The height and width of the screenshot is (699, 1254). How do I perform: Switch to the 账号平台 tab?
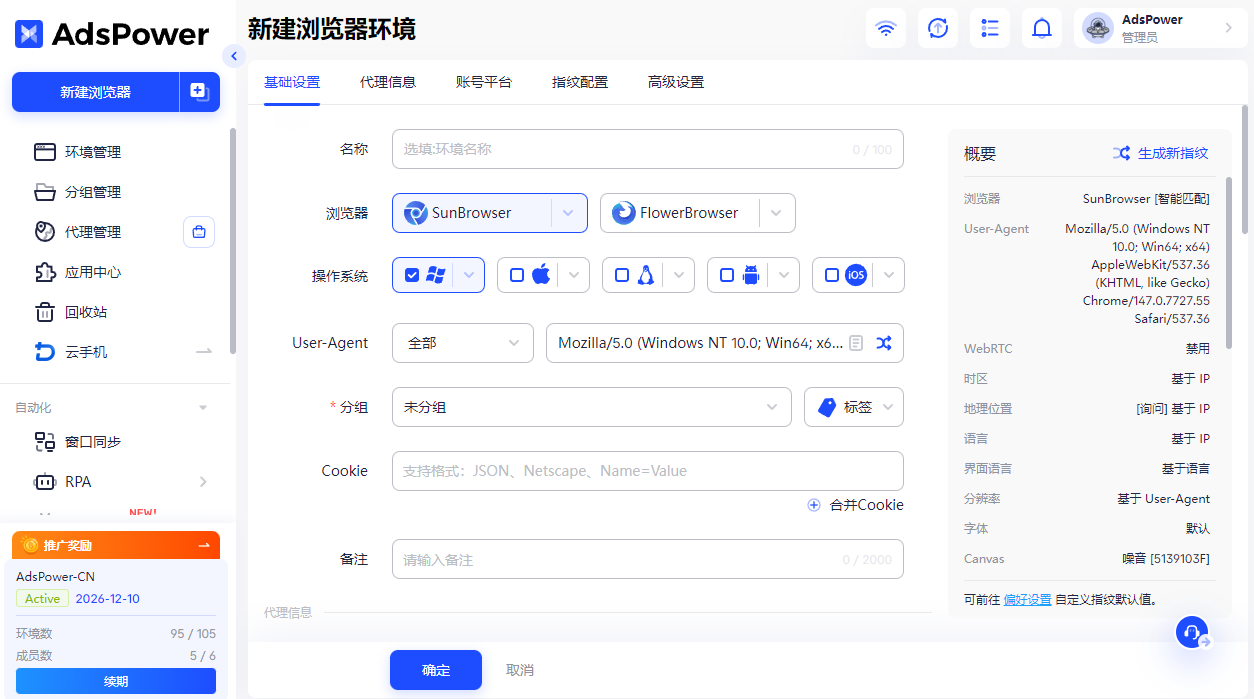484,82
